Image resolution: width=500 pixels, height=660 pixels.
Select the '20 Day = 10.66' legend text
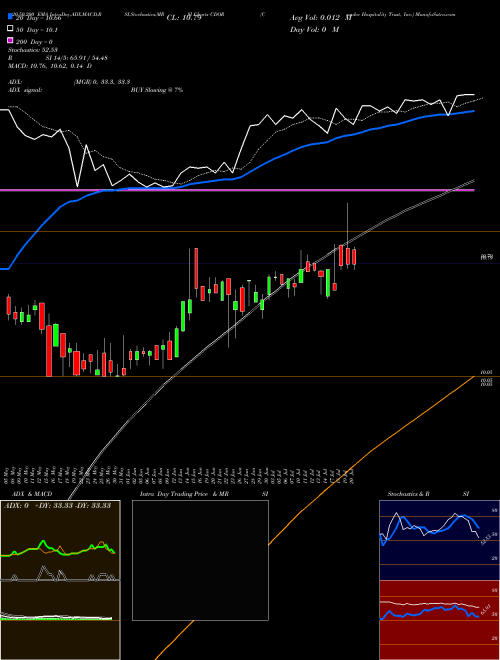click(x=39, y=18)
